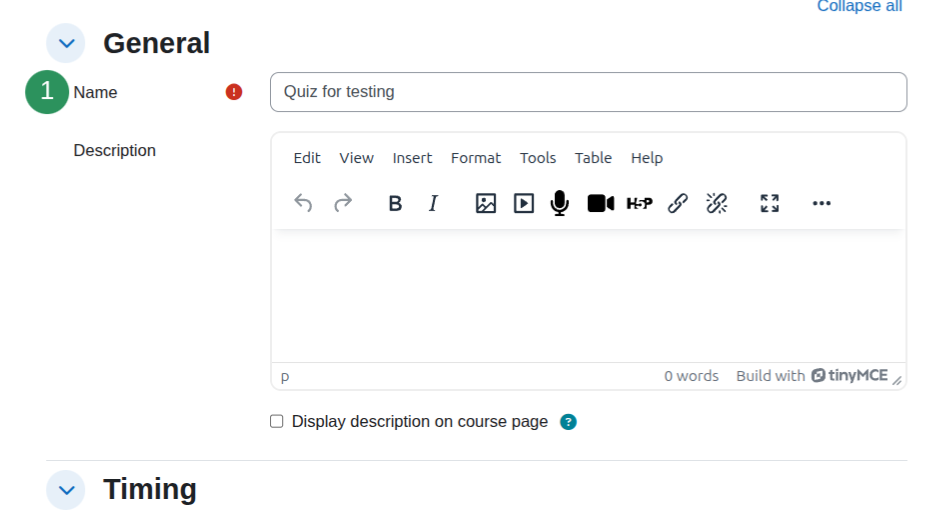
Task: Open the Insert menu
Action: point(412,158)
